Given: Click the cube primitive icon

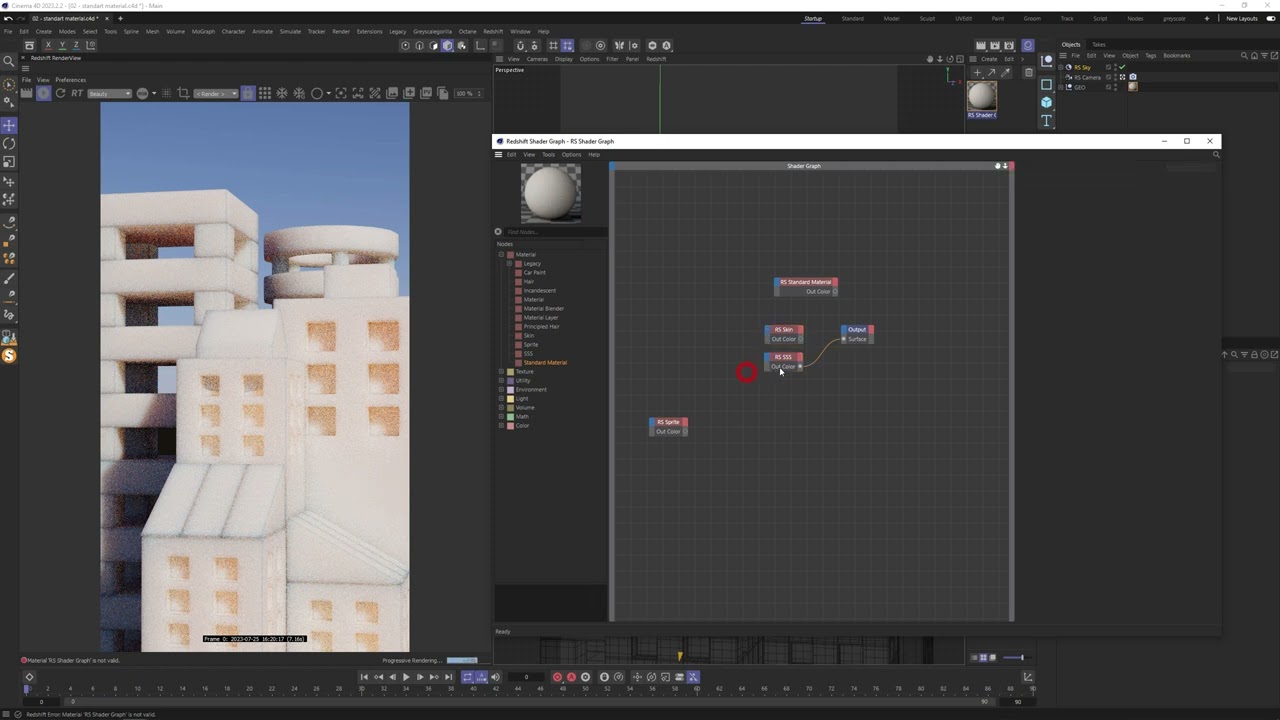Looking at the screenshot, I should (1046, 102).
